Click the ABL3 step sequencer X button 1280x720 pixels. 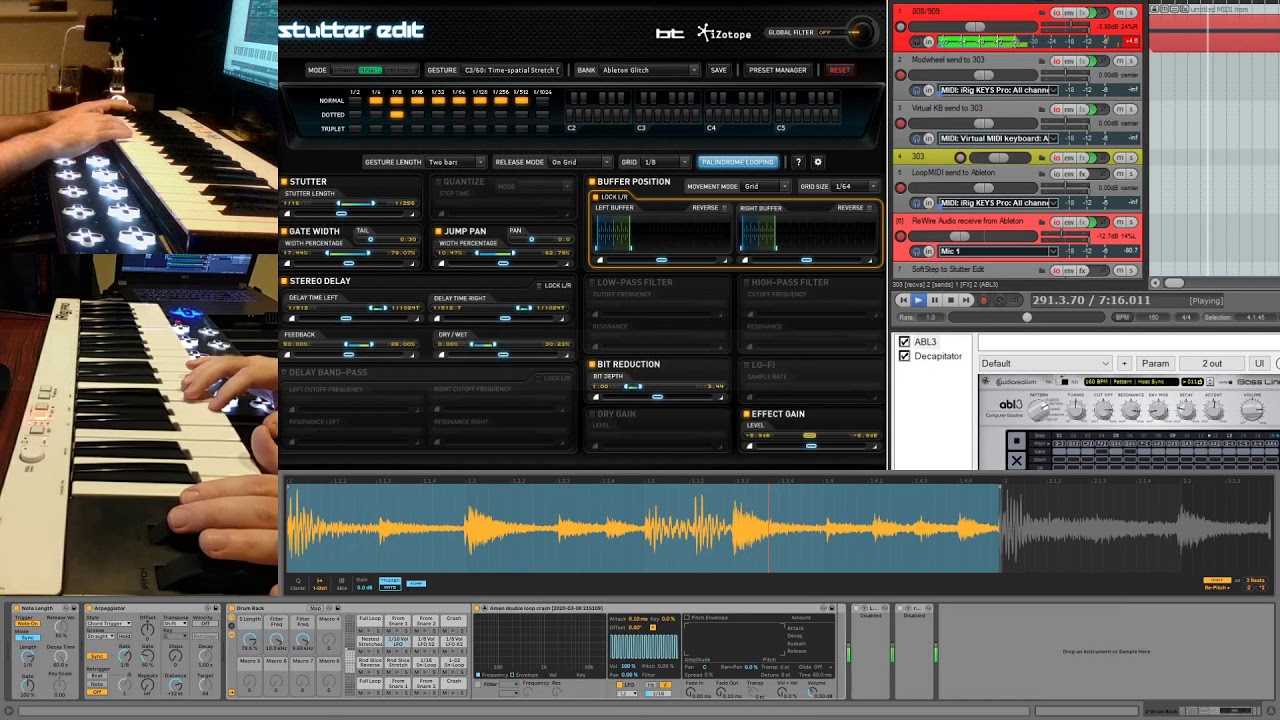tap(1016, 461)
